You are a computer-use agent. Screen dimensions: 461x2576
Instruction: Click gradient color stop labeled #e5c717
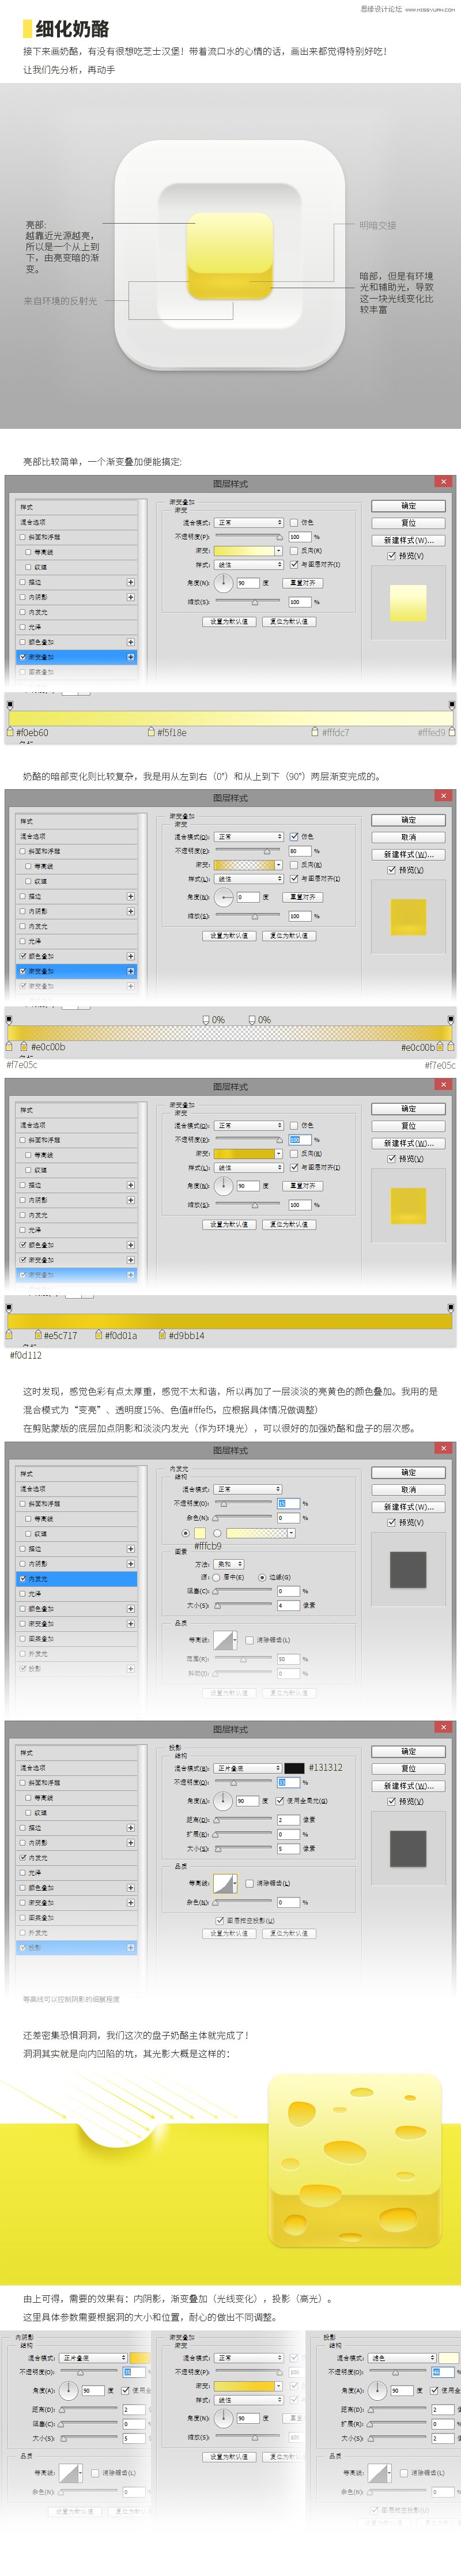(x=37, y=1335)
